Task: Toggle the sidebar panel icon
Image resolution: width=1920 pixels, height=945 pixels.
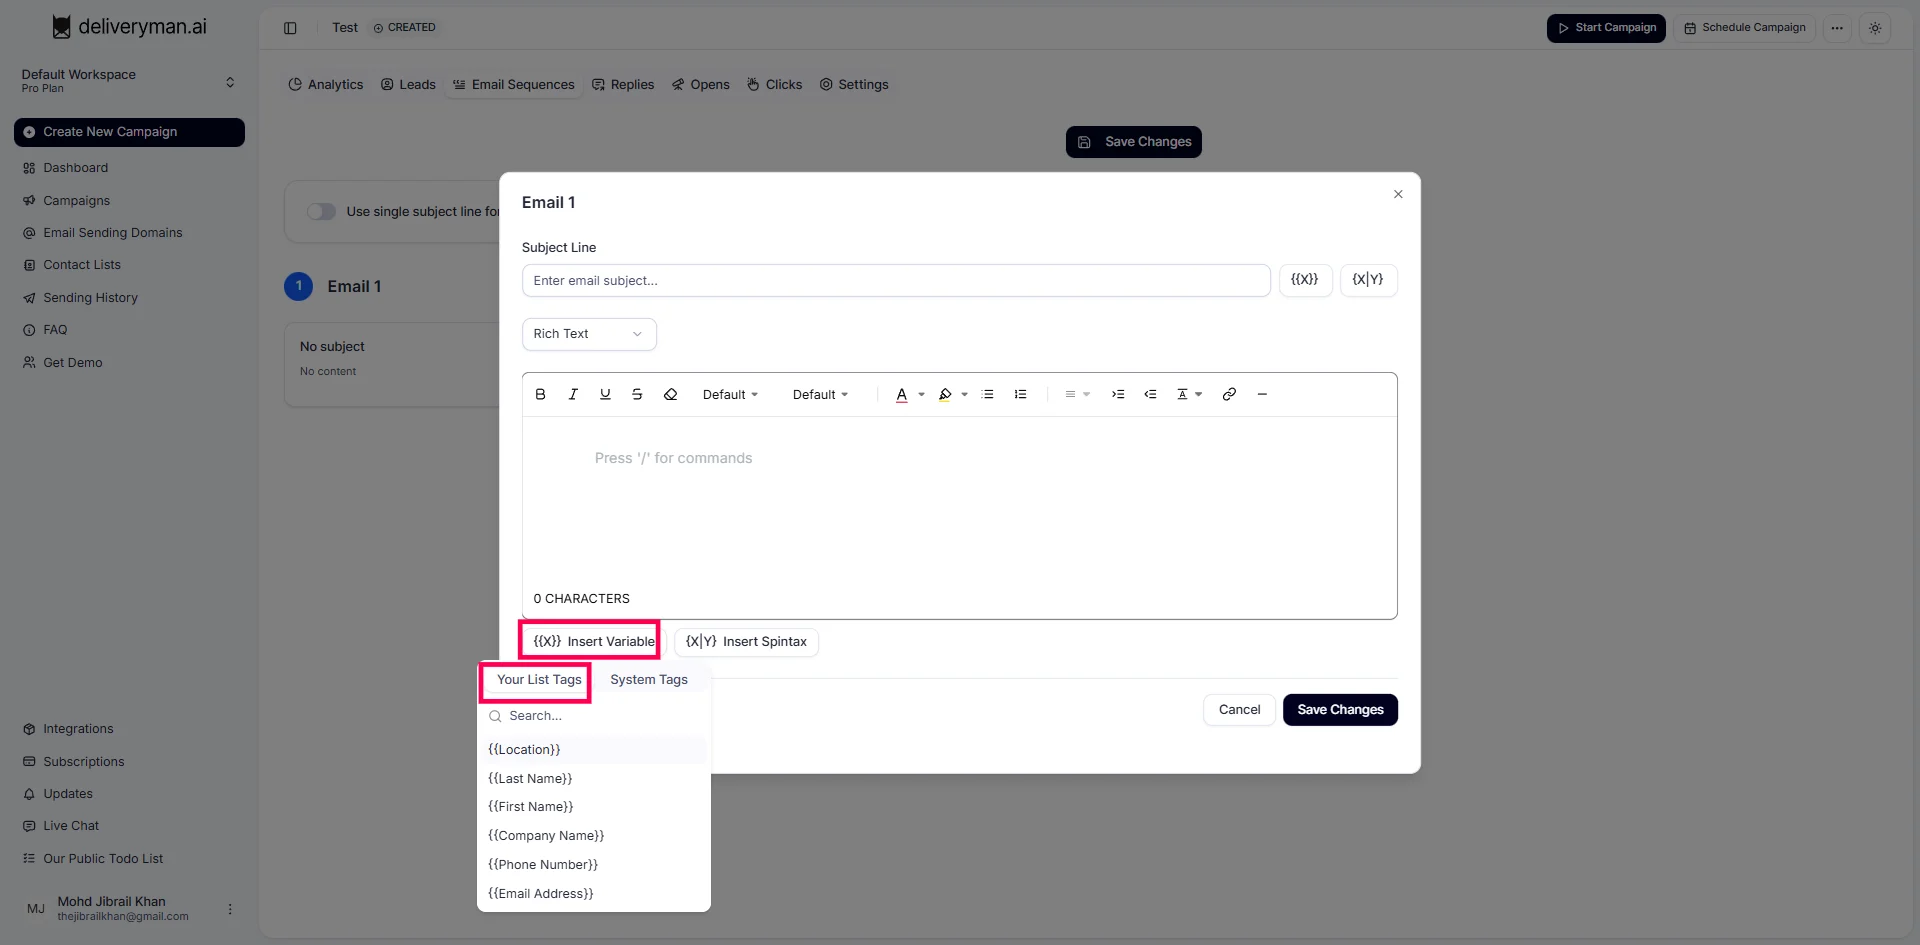Action: (290, 28)
